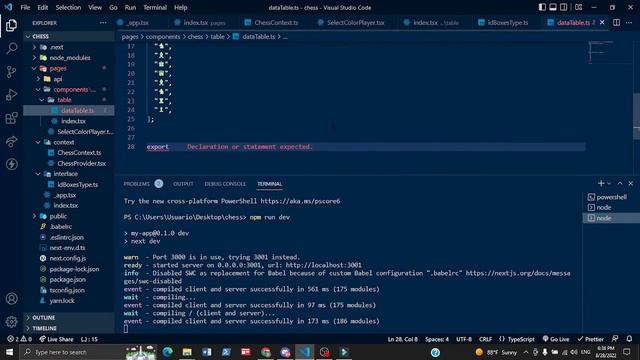Screen dimensions: 640x360
Task: Toggle secondary side bar layout icon
Action: click(563, 7)
